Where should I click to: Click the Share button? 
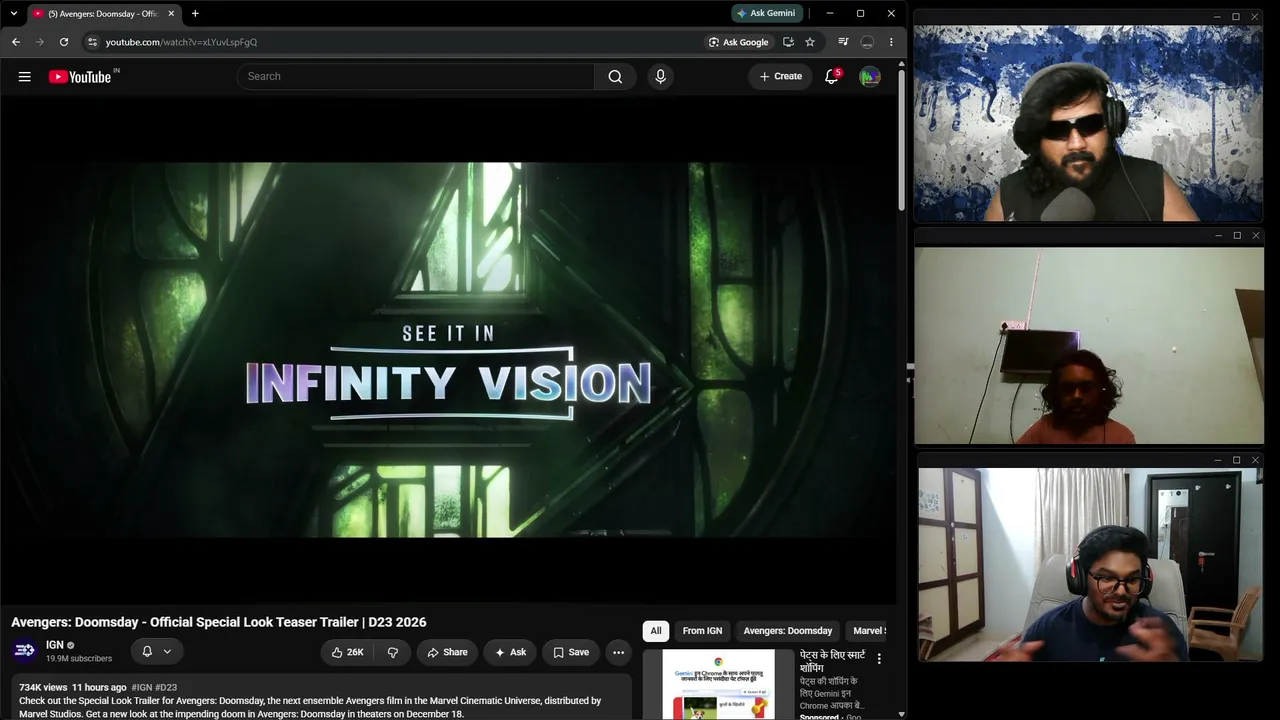coord(447,652)
